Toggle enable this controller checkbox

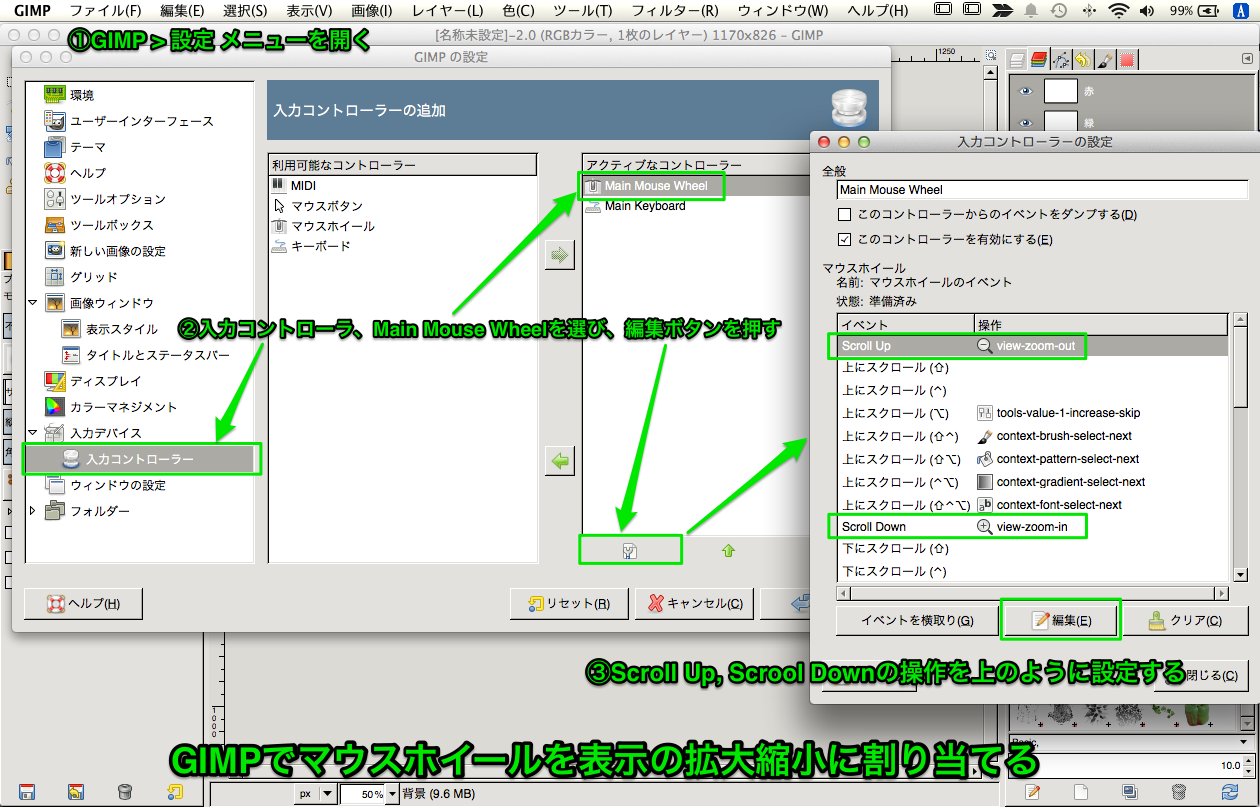coord(845,240)
